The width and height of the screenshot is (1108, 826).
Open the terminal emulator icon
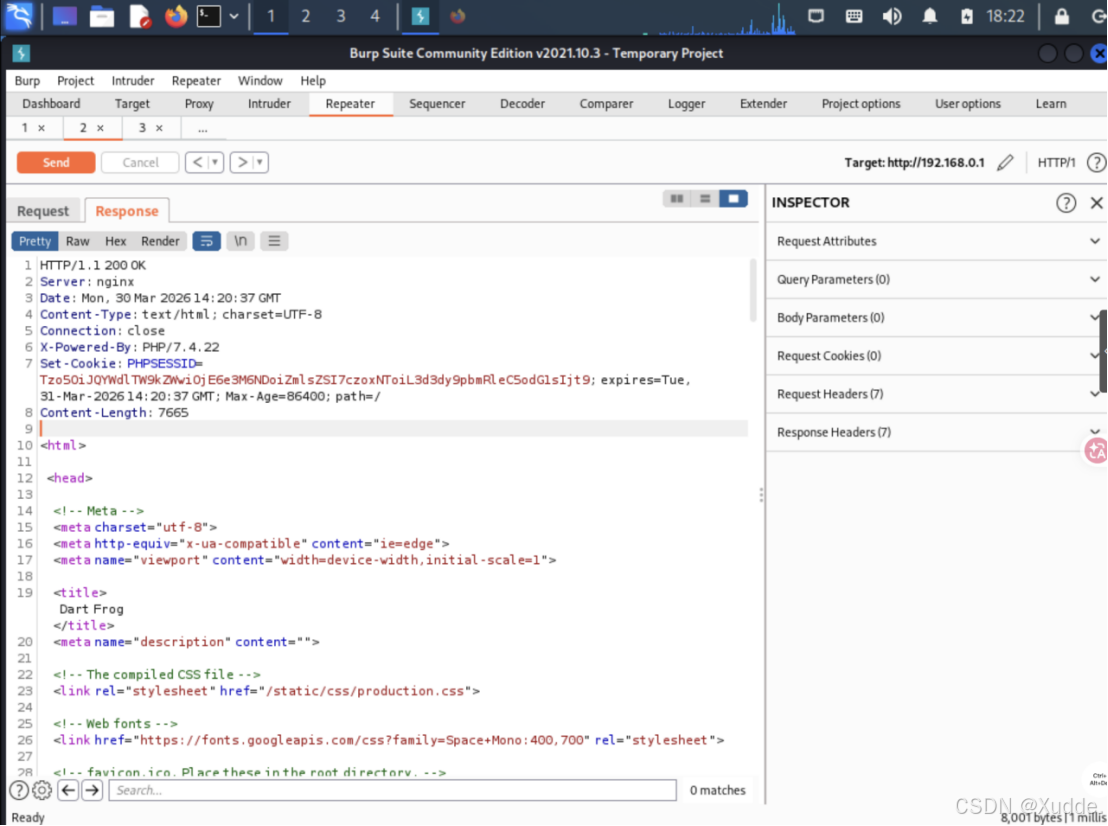208,16
